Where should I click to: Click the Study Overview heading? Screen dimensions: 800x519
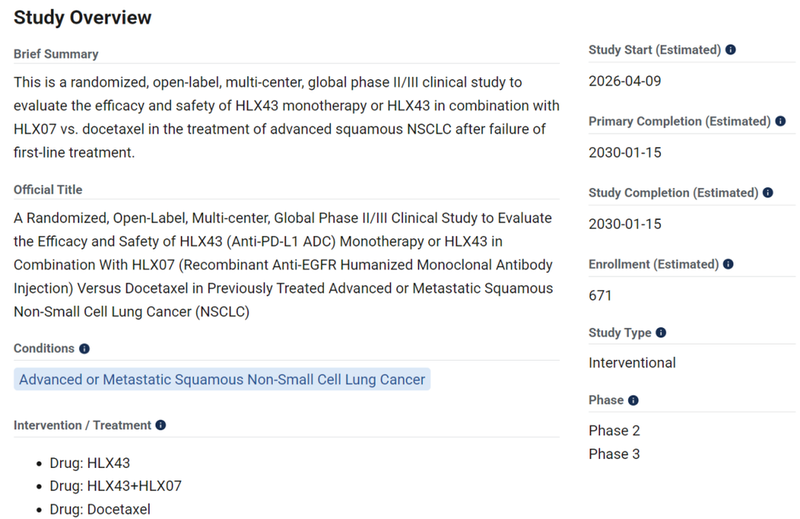pyautogui.click(x=83, y=17)
